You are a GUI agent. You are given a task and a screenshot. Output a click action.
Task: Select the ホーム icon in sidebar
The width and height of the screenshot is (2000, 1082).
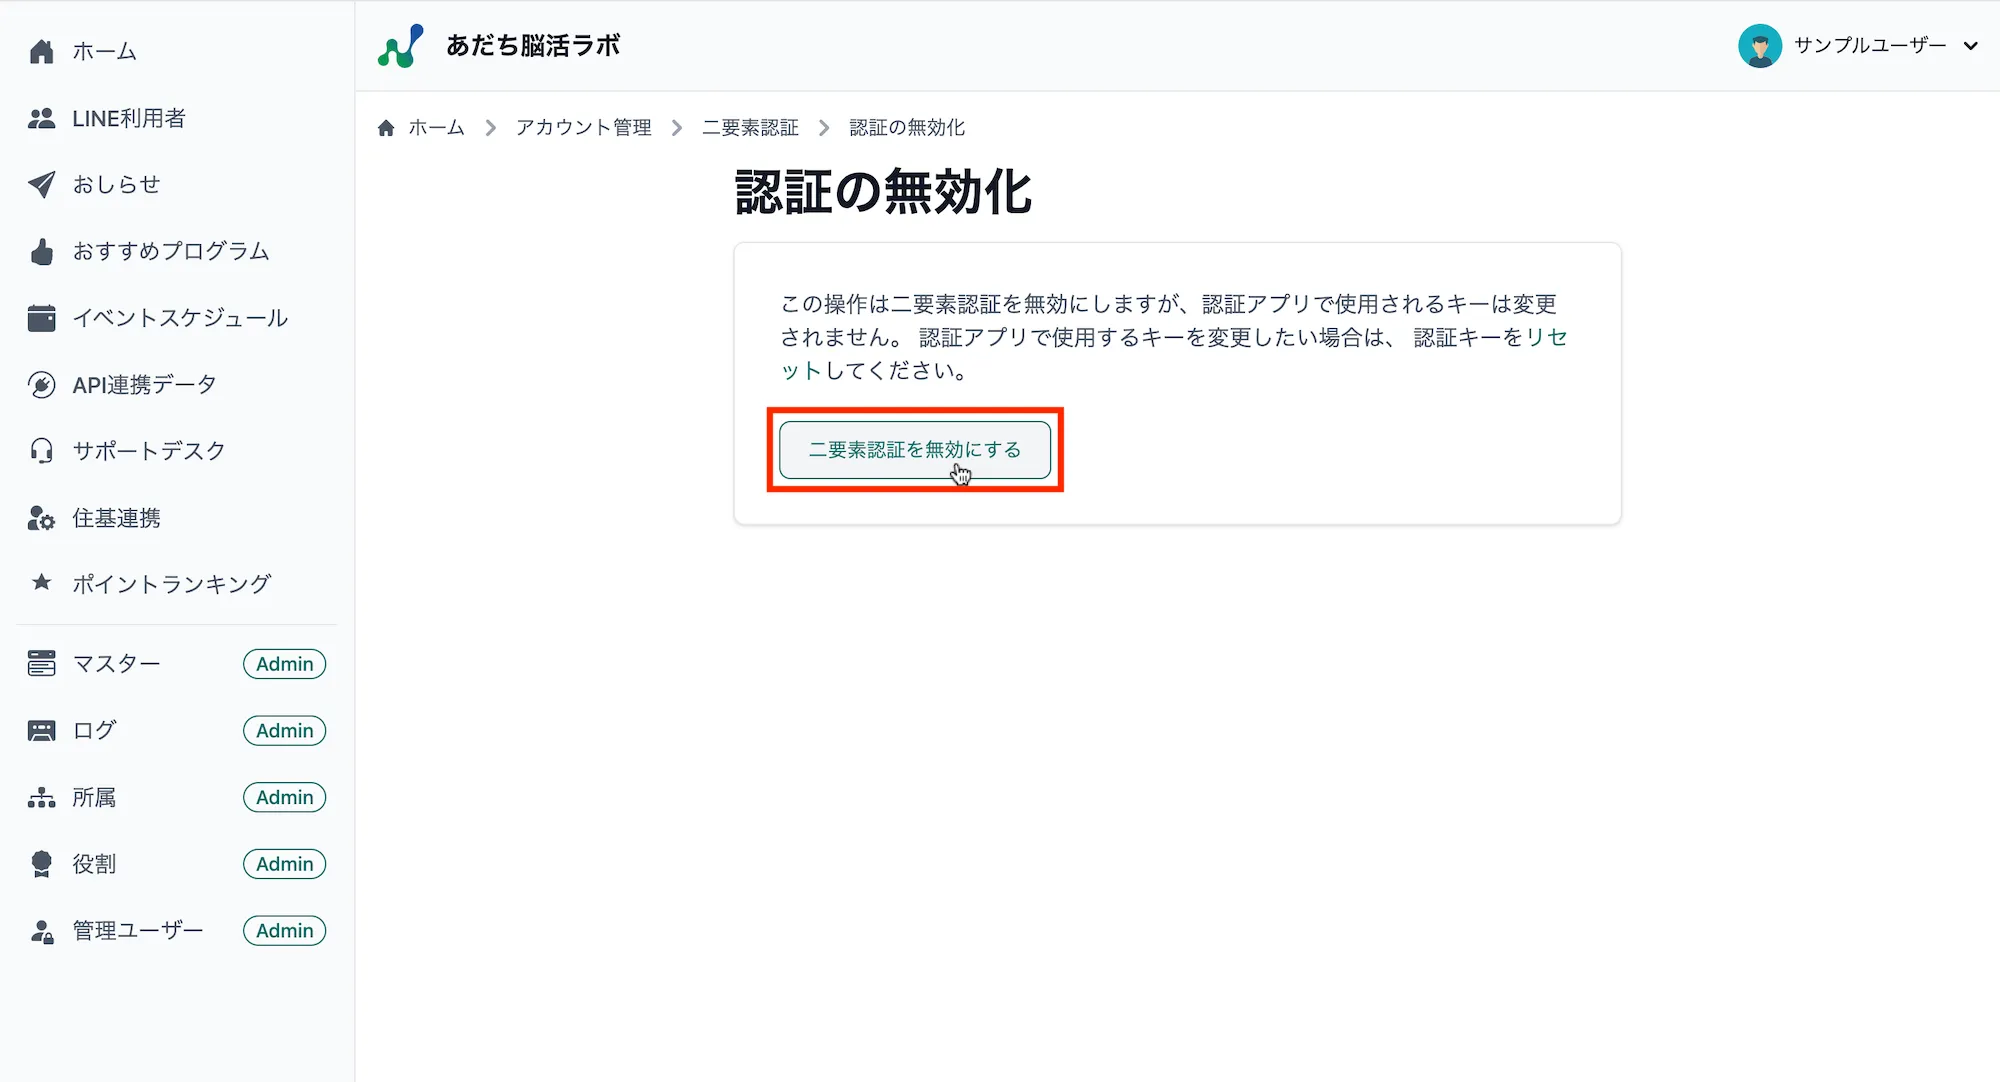(x=41, y=51)
